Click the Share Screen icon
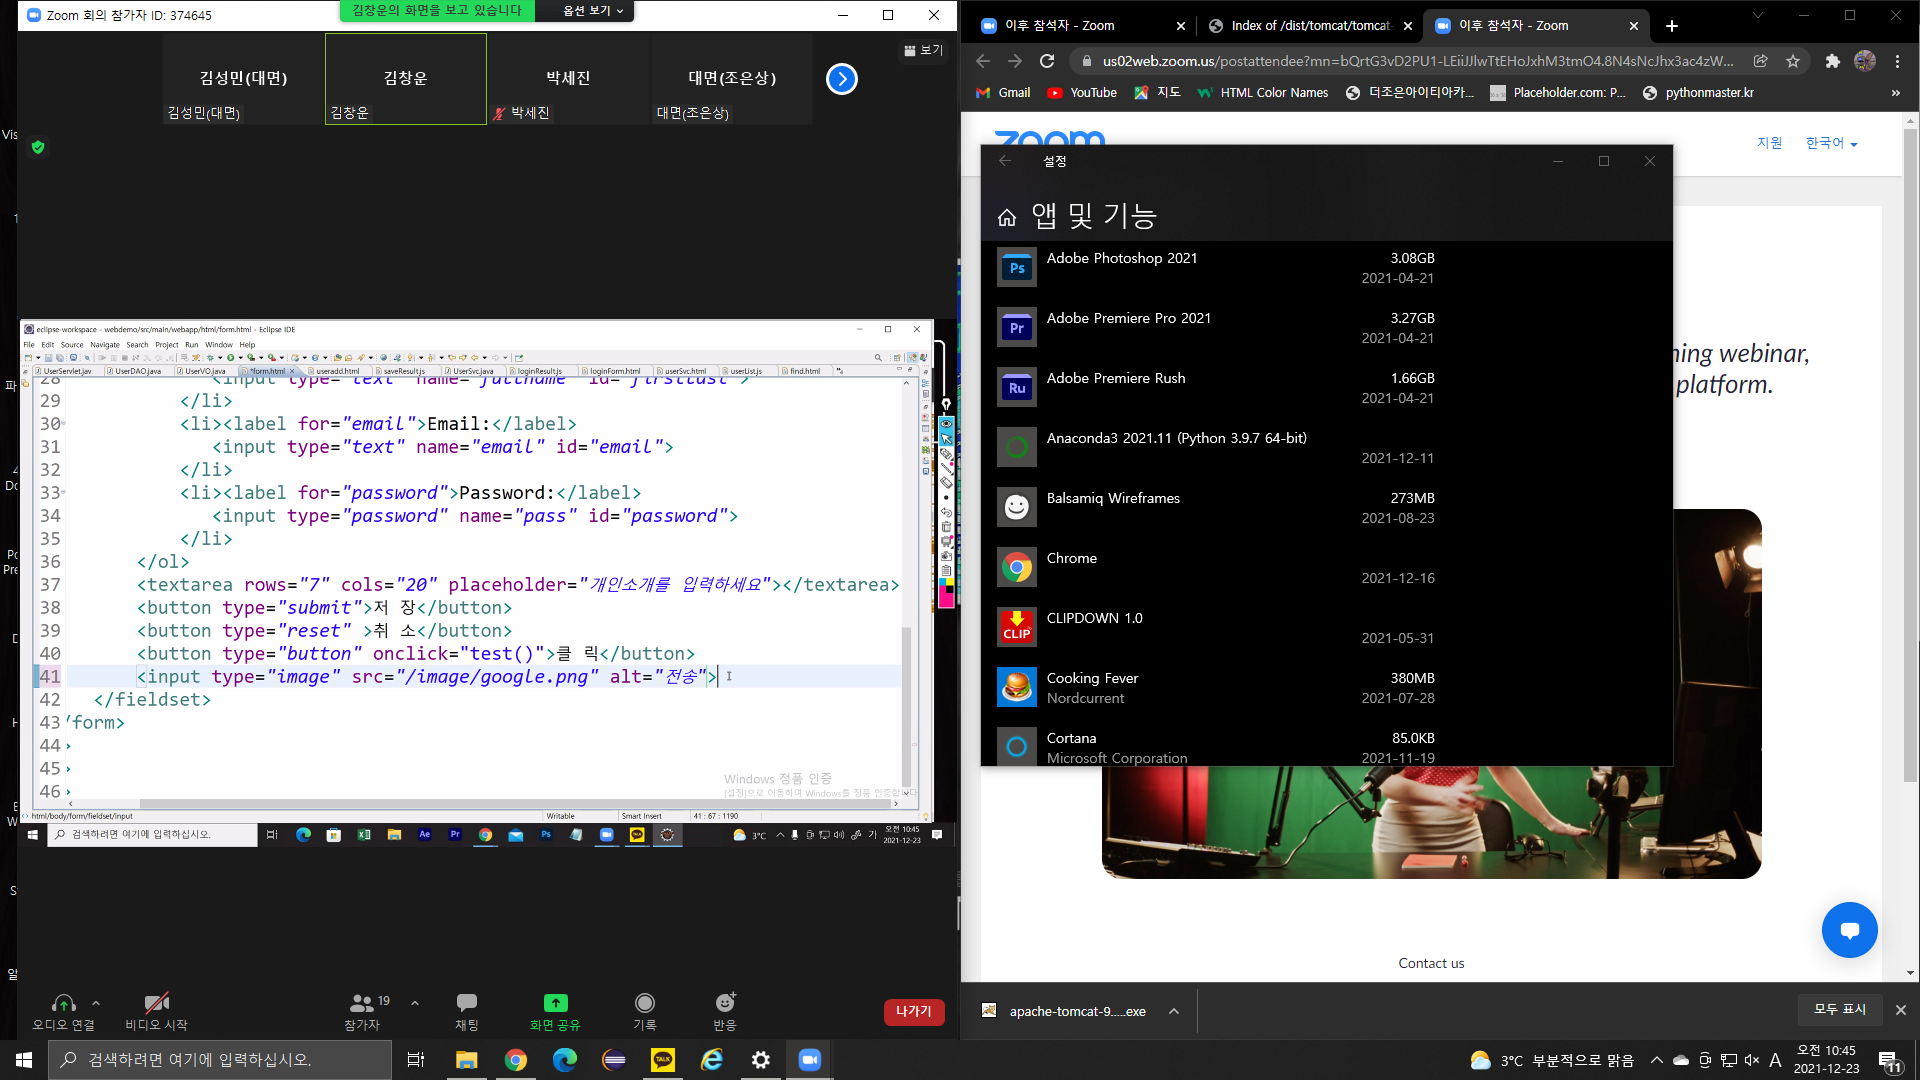Screen dimensions: 1920x1080 [x=555, y=1003]
